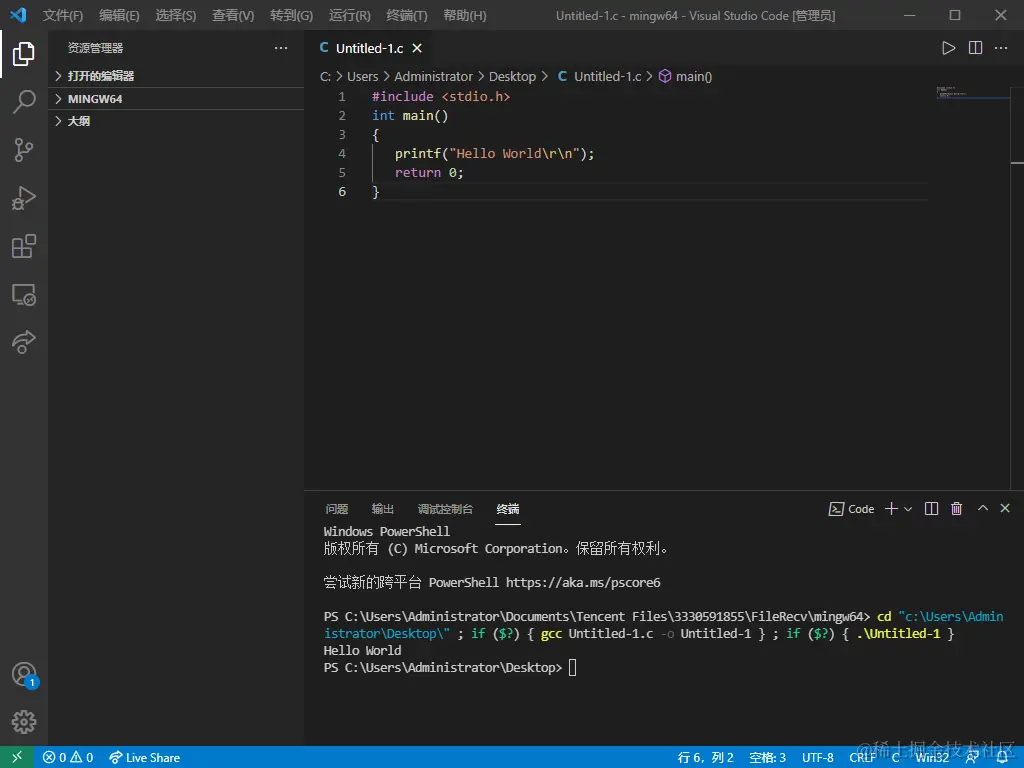Click the main() symbol breadcrumb

(x=685, y=76)
